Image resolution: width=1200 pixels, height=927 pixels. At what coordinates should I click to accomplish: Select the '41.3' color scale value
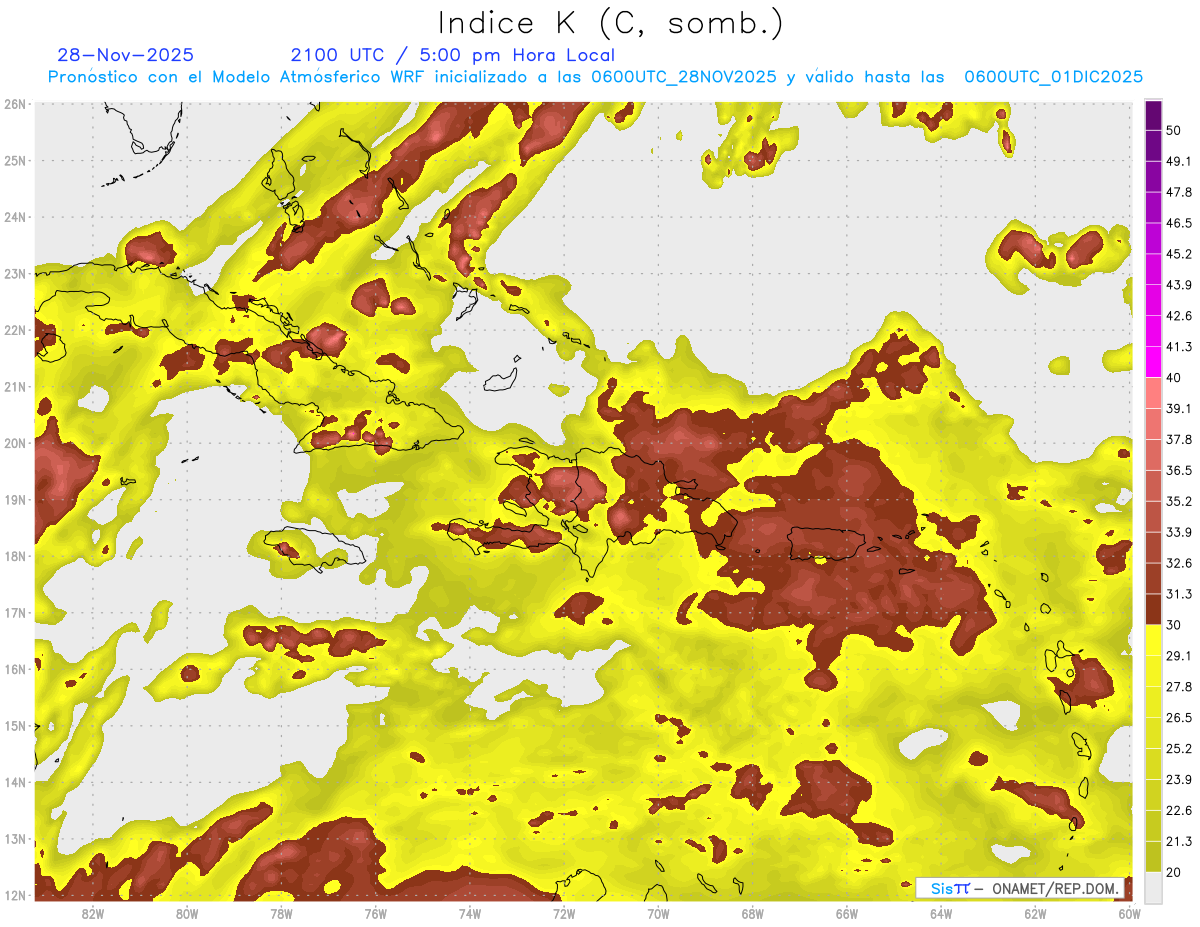[1178, 347]
